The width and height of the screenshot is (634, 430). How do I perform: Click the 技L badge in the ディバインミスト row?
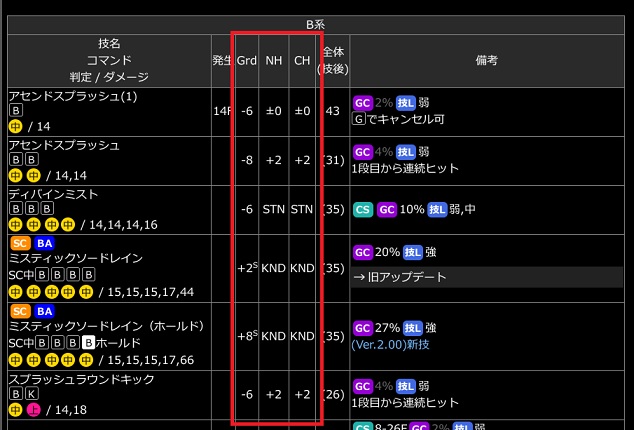pyautogui.click(x=439, y=210)
